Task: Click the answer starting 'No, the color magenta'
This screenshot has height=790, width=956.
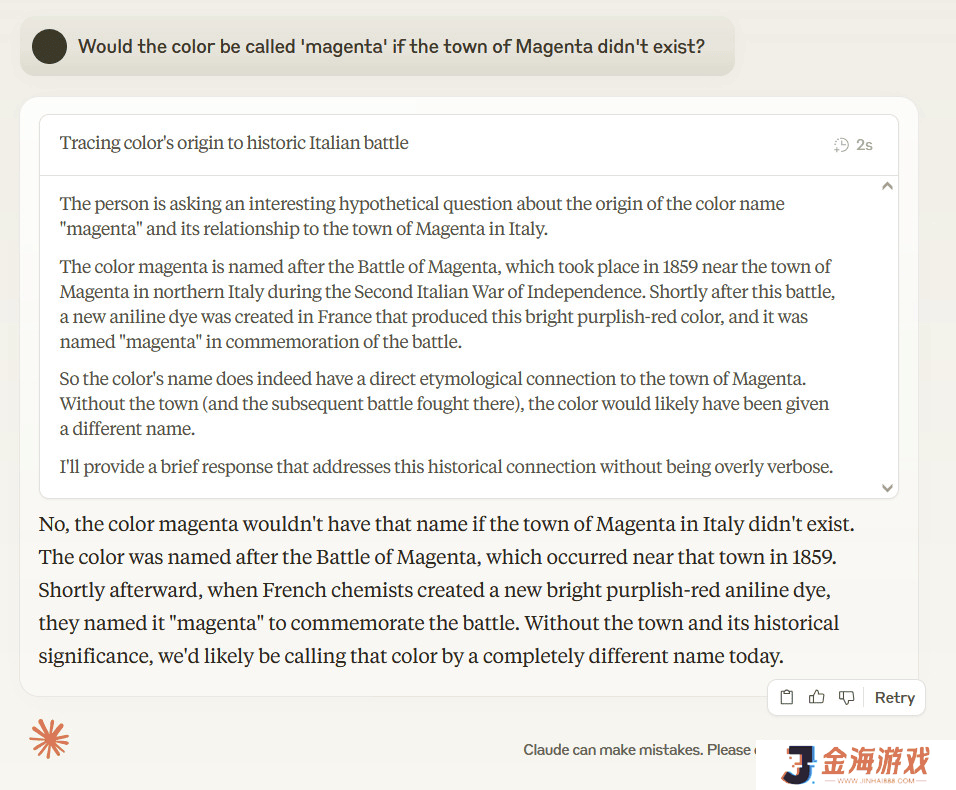Action: point(446,589)
